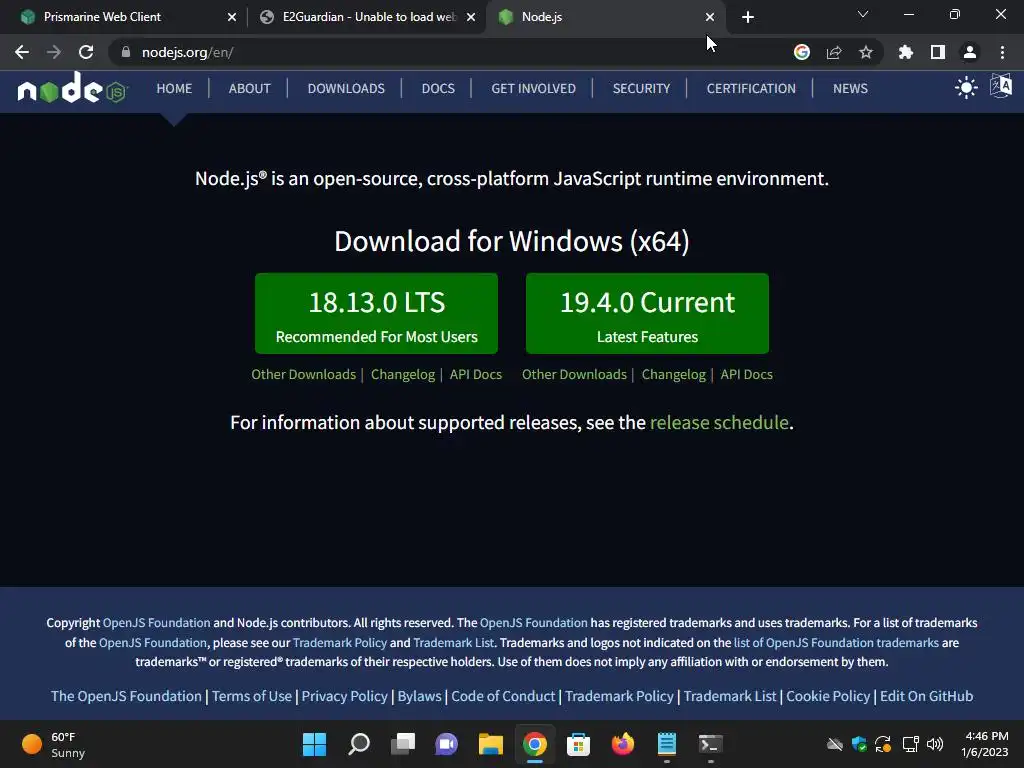Screen dimensions: 1024x768
Task: Close the Prismarine Web Client tab
Action: tap(232, 17)
